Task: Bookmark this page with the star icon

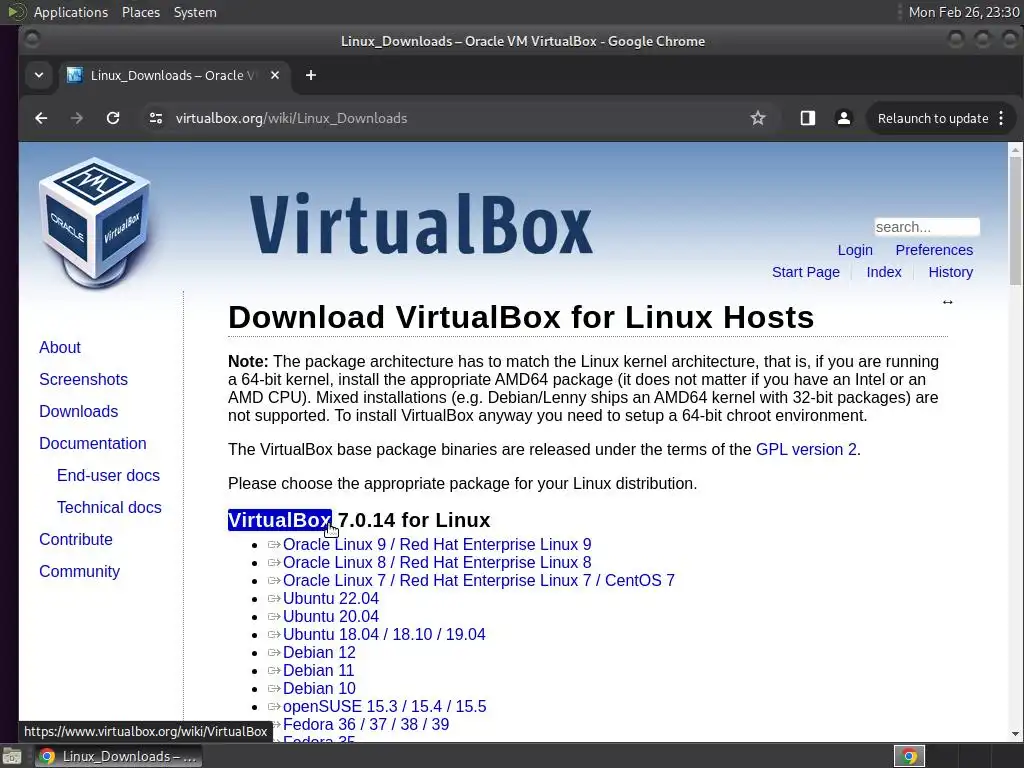Action: pyautogui.click(x=758, y=118)
